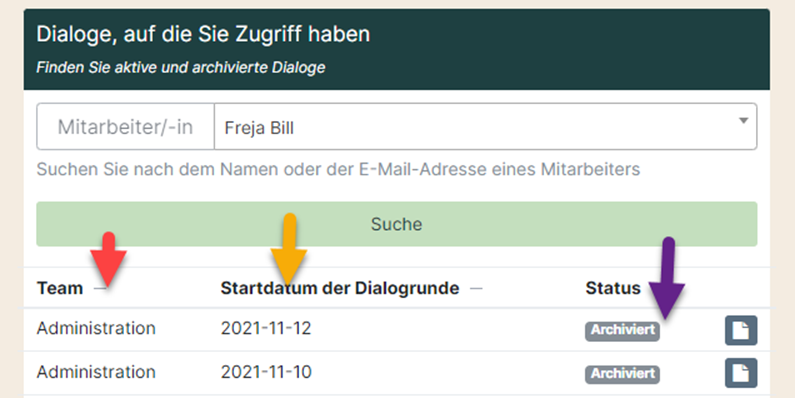The height and width of the screenshot is (398, 795).
Task: Click Archiviert badge in 2021-11-12 row
Action: click(x=623, y=330)
